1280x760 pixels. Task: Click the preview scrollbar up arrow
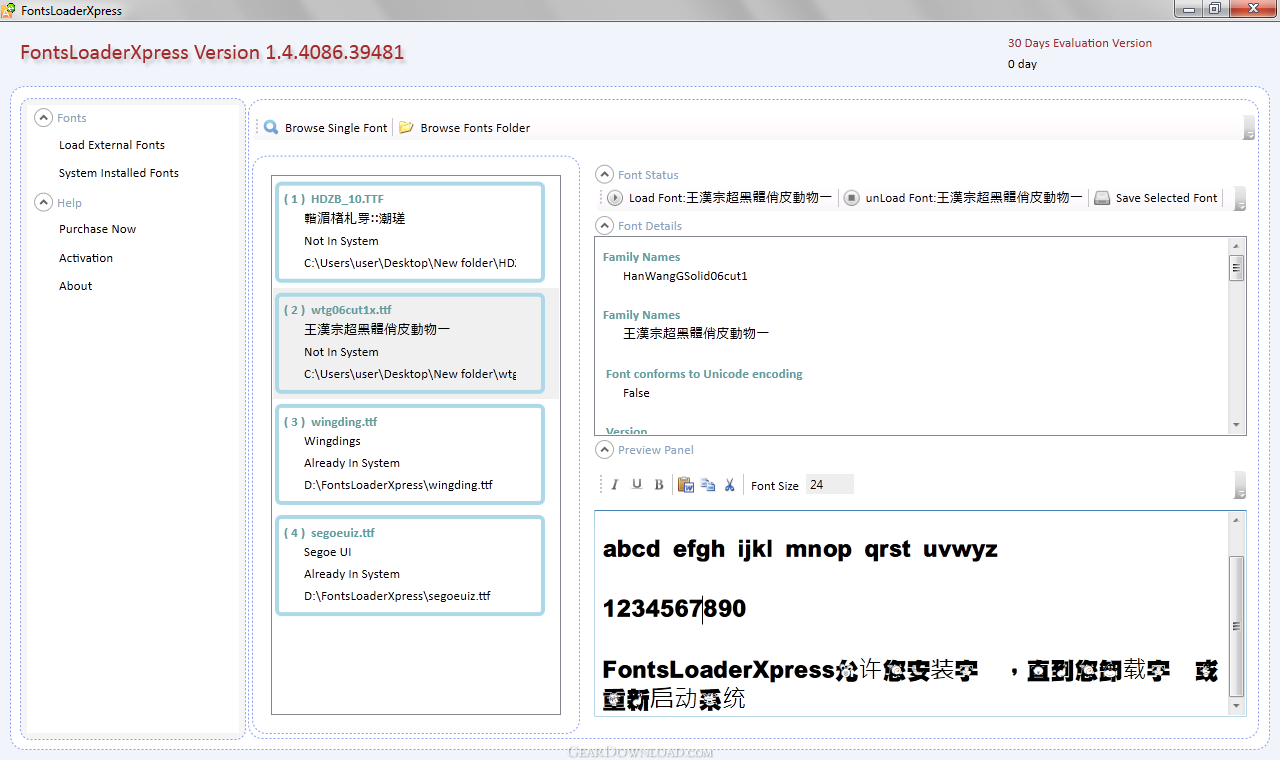point(1237,519)
